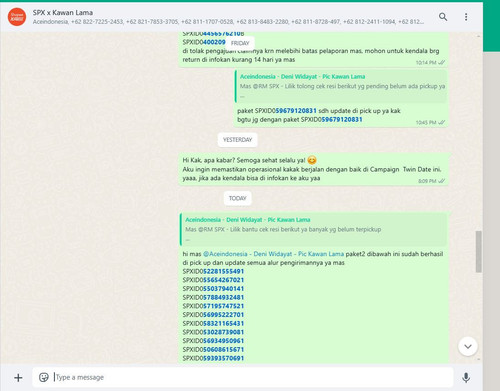
Task: Open tracking number SPXID057195747521
Action: click(x=213, y=306)
